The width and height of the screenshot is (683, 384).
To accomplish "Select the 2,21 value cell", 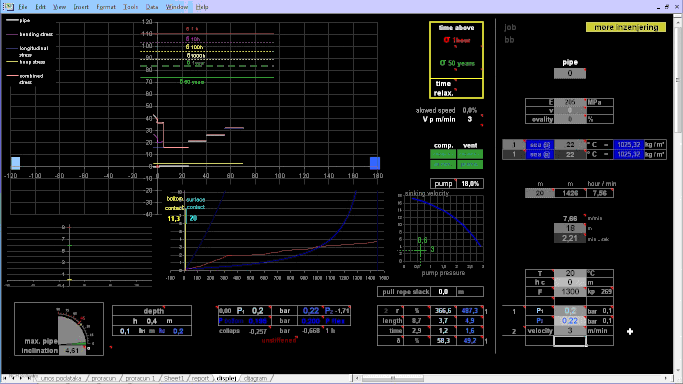I will click(569, 239).
